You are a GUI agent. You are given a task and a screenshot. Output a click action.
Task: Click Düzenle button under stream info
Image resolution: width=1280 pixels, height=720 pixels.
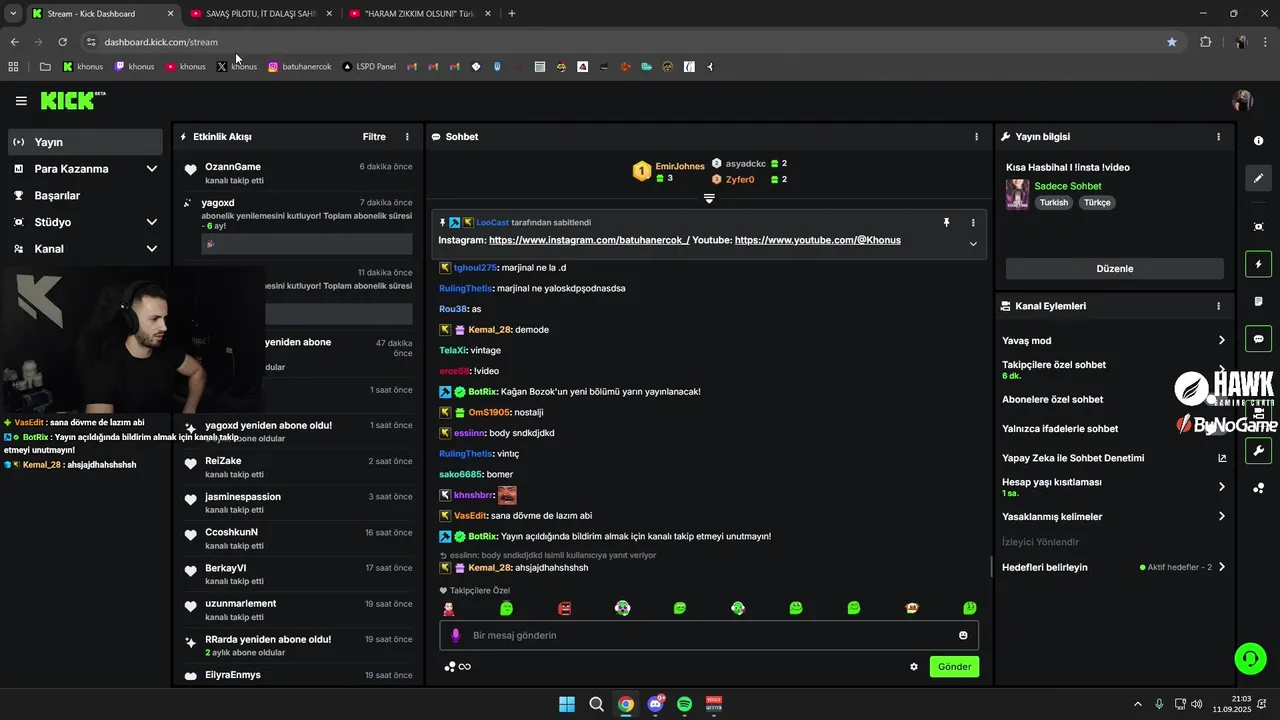click(x=1114, y=268)
